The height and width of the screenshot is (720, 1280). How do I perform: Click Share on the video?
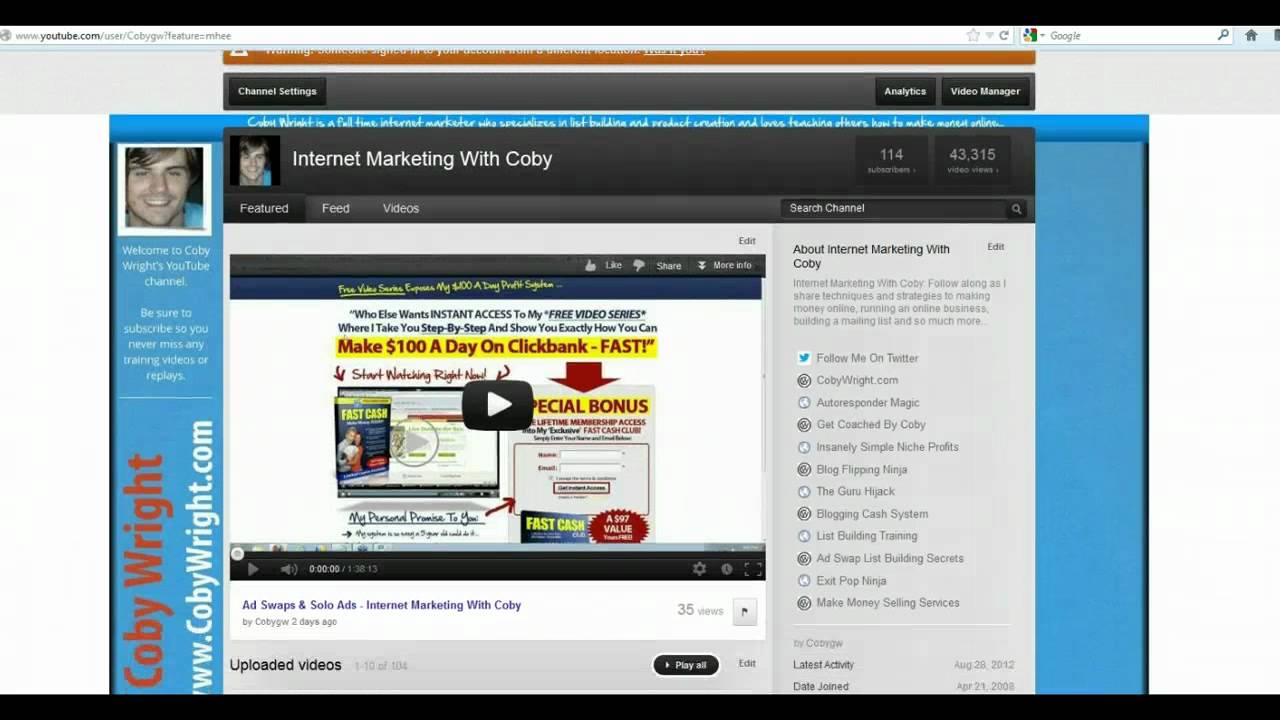pos(669,265)
